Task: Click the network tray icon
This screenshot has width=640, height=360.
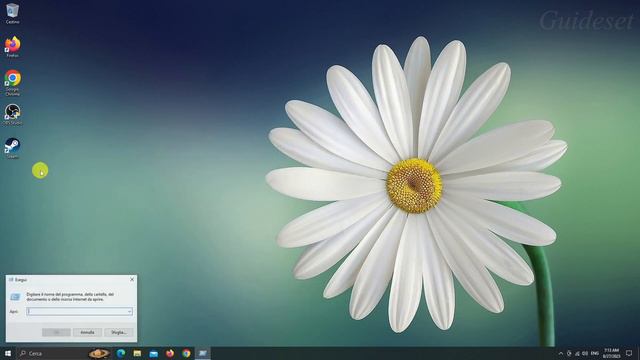Action: point(577,353)
